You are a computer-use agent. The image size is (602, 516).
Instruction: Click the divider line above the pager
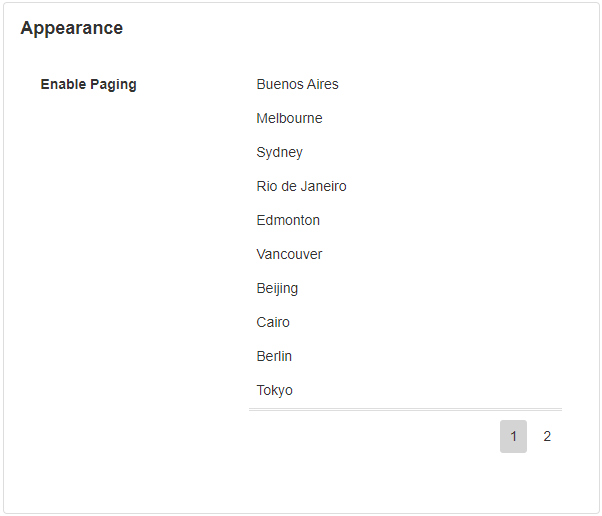(x=405, y=410)
